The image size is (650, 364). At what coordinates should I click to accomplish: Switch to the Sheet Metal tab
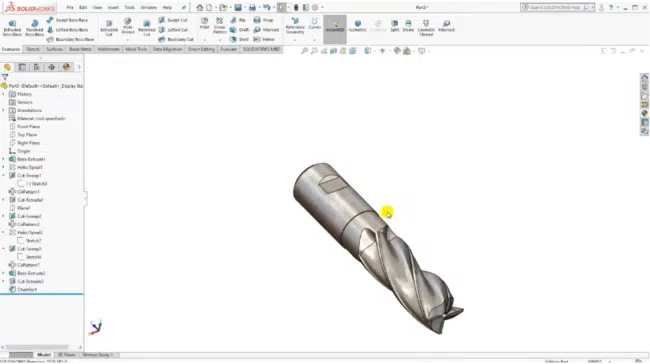point(80,49)
